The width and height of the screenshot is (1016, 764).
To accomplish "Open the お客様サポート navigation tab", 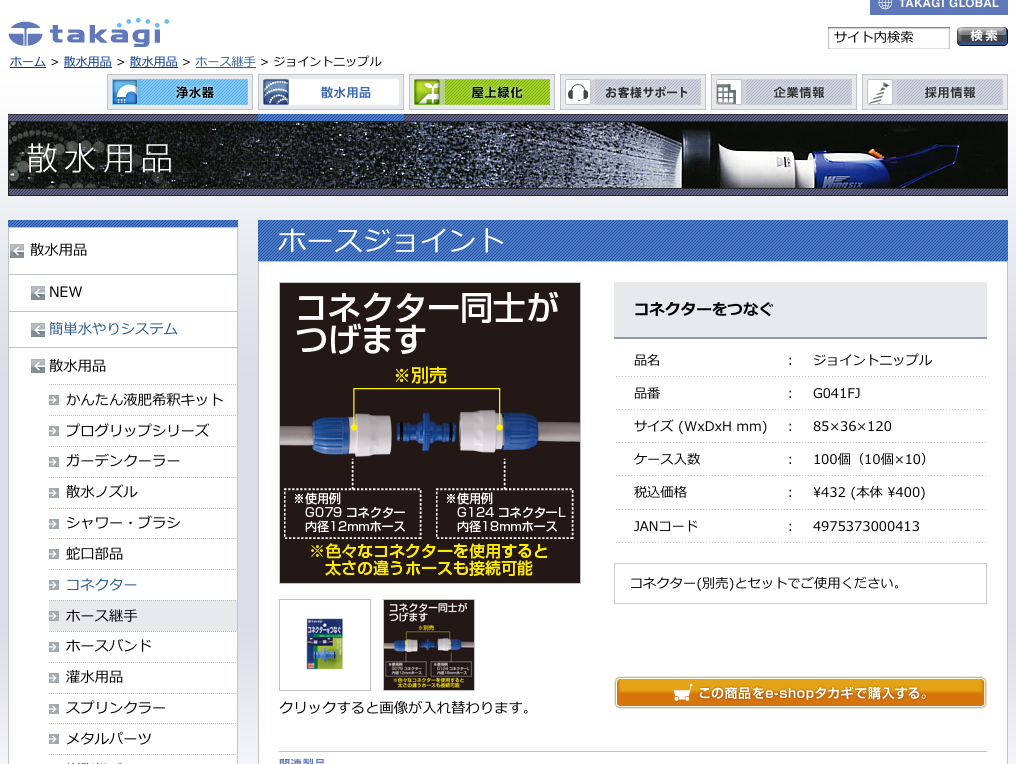I will (x=632, y=93).
